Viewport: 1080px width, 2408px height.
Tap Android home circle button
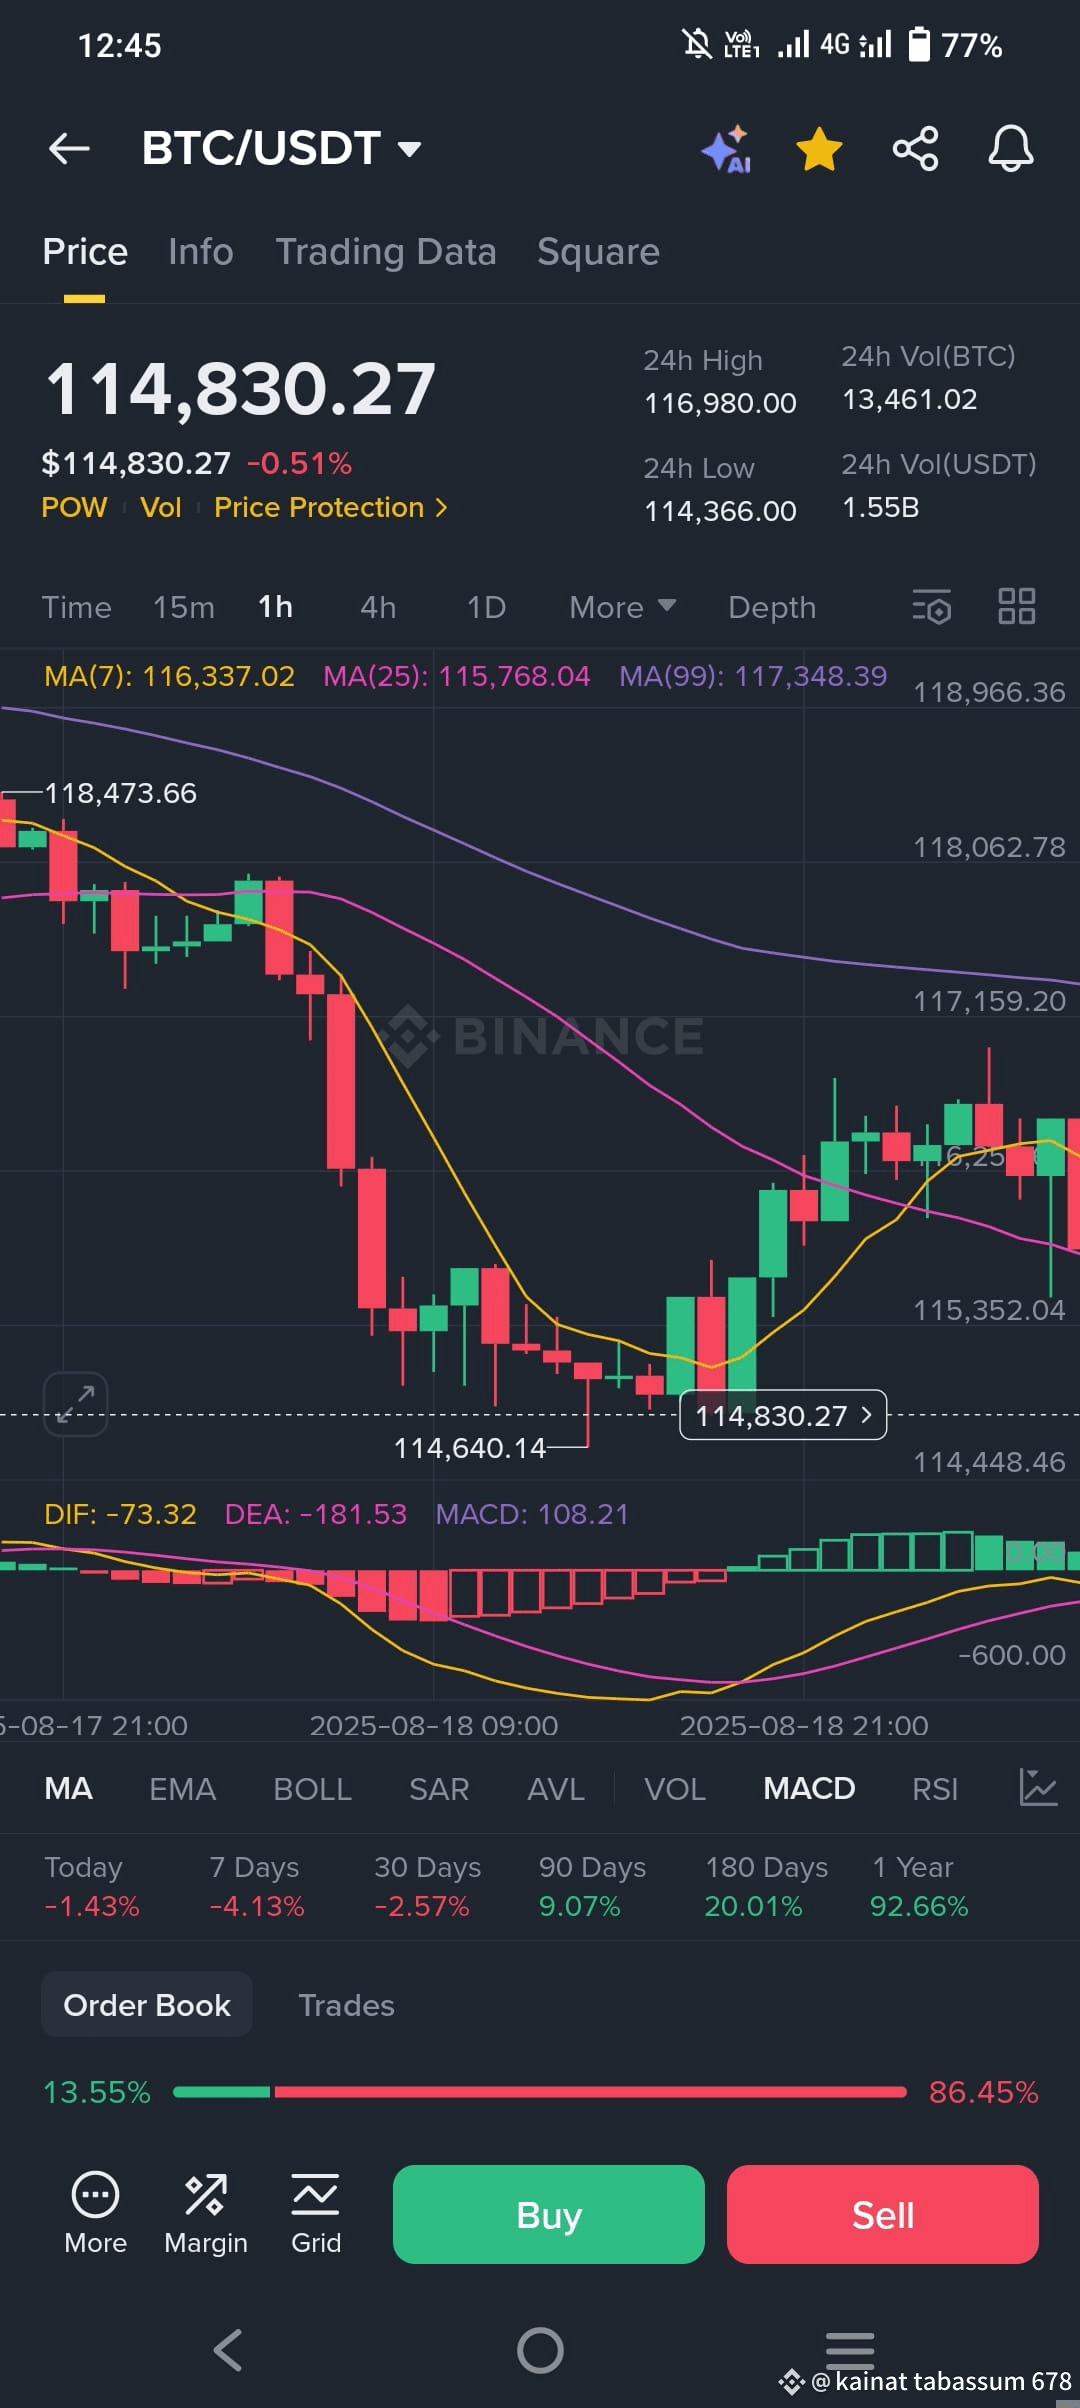[x=540, y=2350]
